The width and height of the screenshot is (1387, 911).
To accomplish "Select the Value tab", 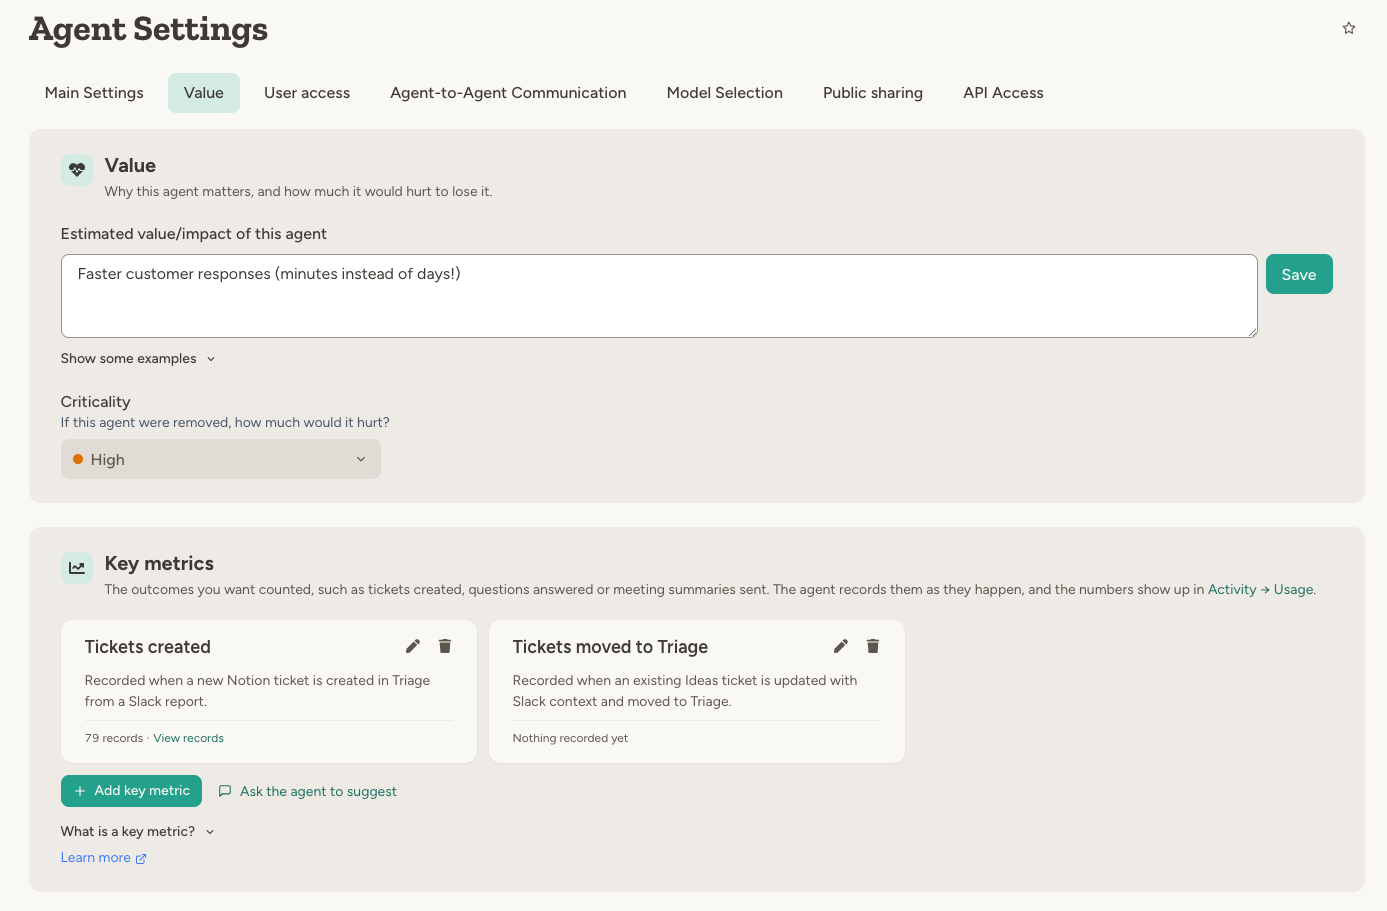I will point(204,93).
